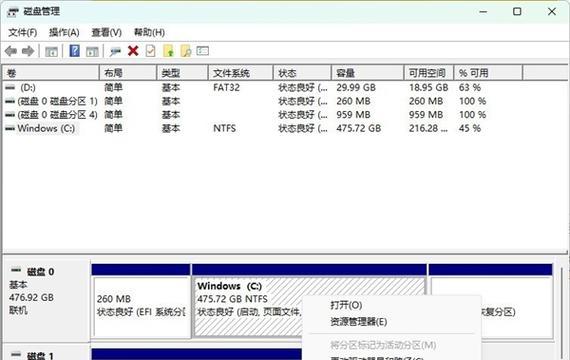Viewport: 570px width, 360px height.
Task: Open the 操作(A) menu
Action: click(x=64, y=32)
